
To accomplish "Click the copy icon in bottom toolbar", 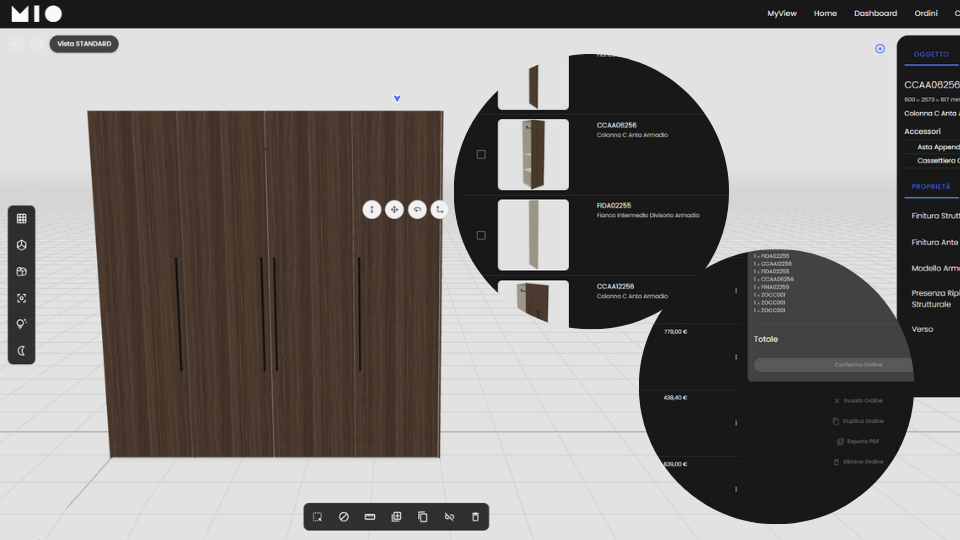I will tap(422, 517).
